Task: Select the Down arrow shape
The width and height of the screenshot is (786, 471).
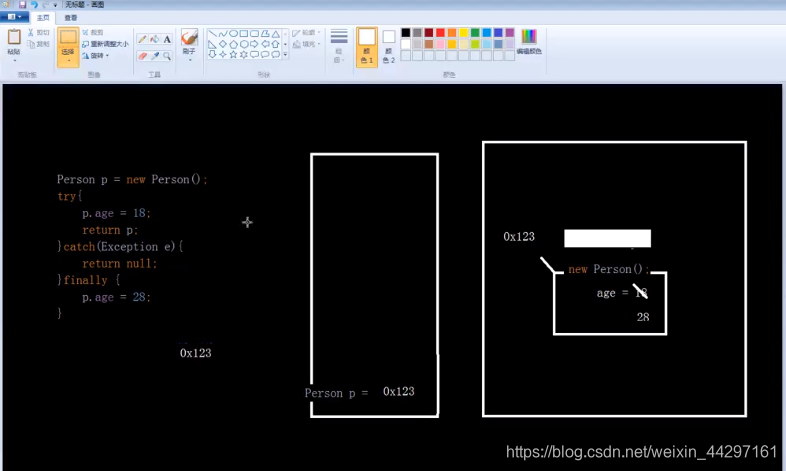Action: coord(213,55)
